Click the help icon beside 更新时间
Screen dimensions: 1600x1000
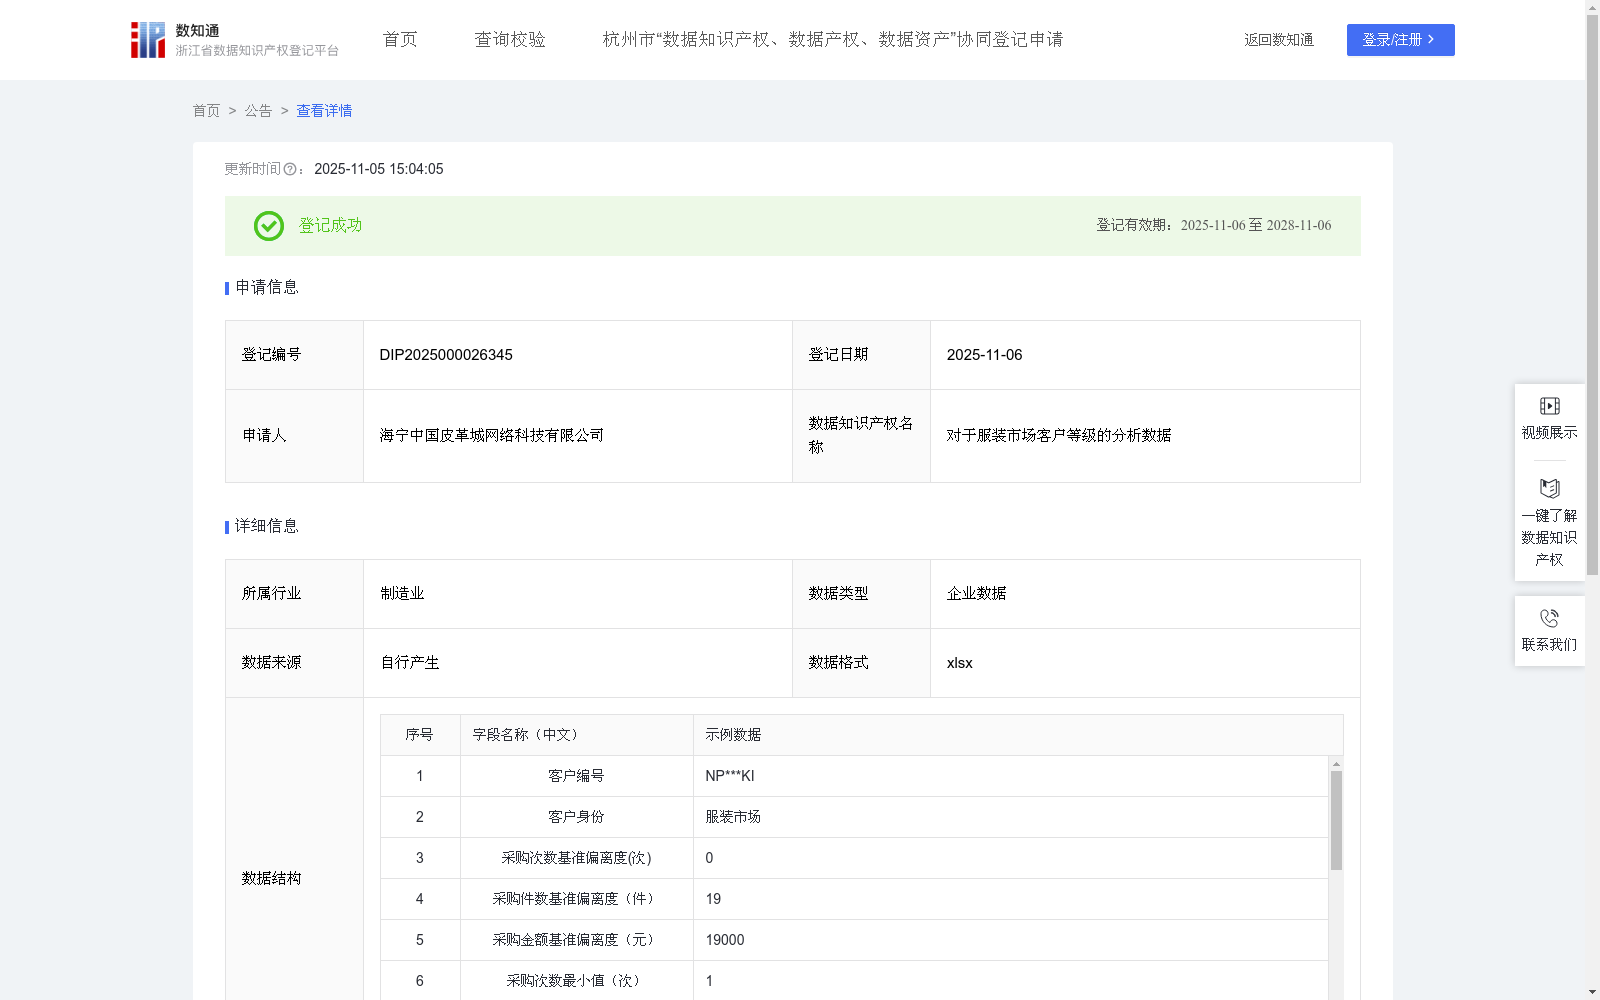290,170
